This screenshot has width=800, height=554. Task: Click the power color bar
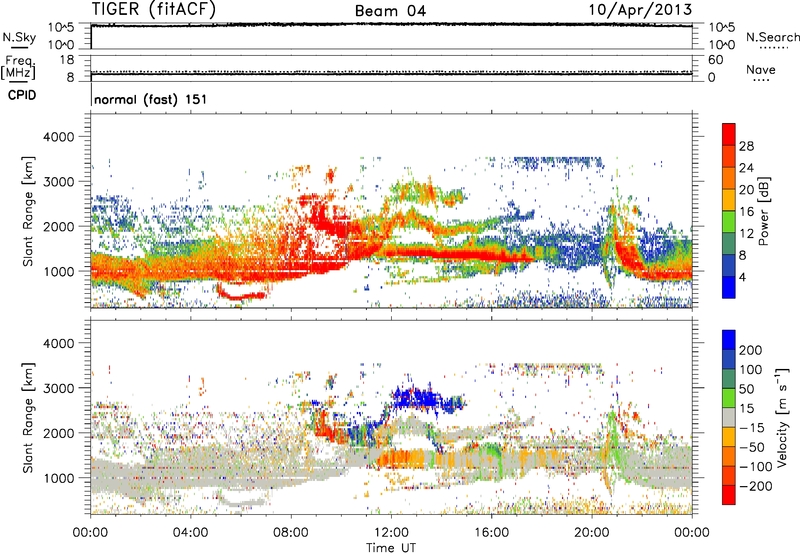(x=729, y=210)
